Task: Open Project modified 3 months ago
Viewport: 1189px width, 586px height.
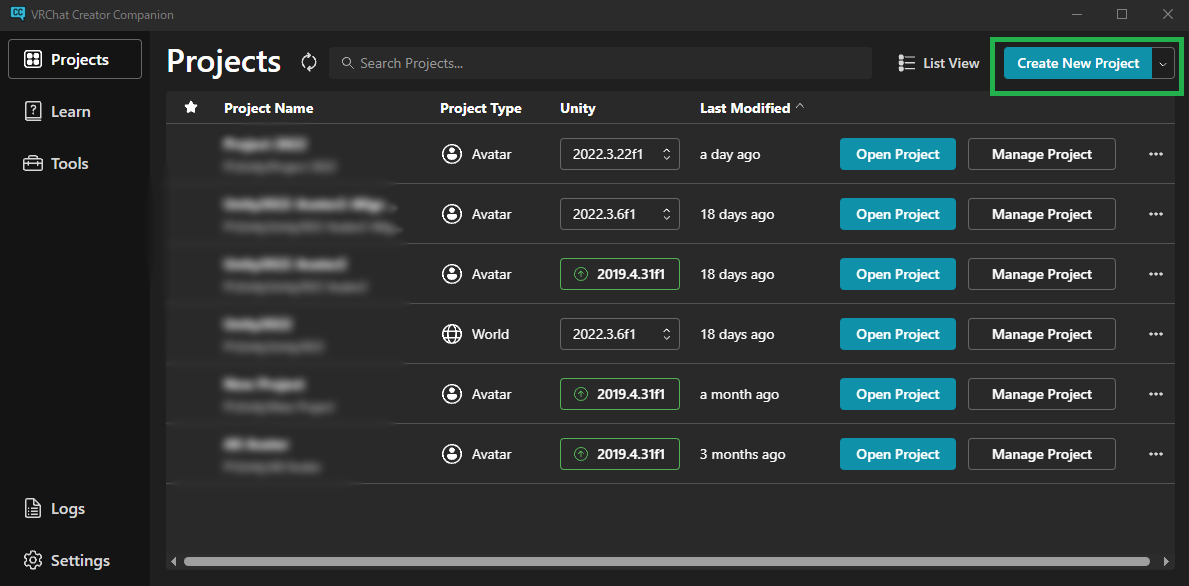Action: click(898, 454)
